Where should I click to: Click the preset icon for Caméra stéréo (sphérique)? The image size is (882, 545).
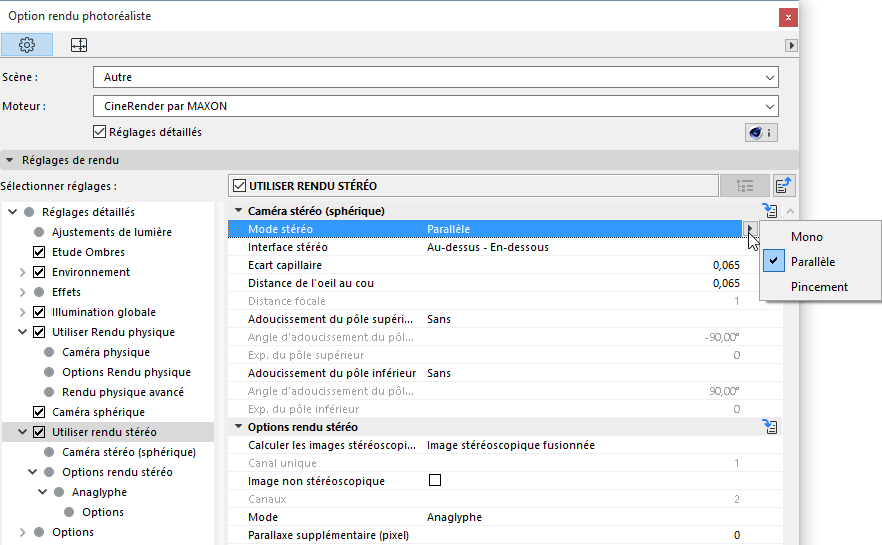coord(770,211)
